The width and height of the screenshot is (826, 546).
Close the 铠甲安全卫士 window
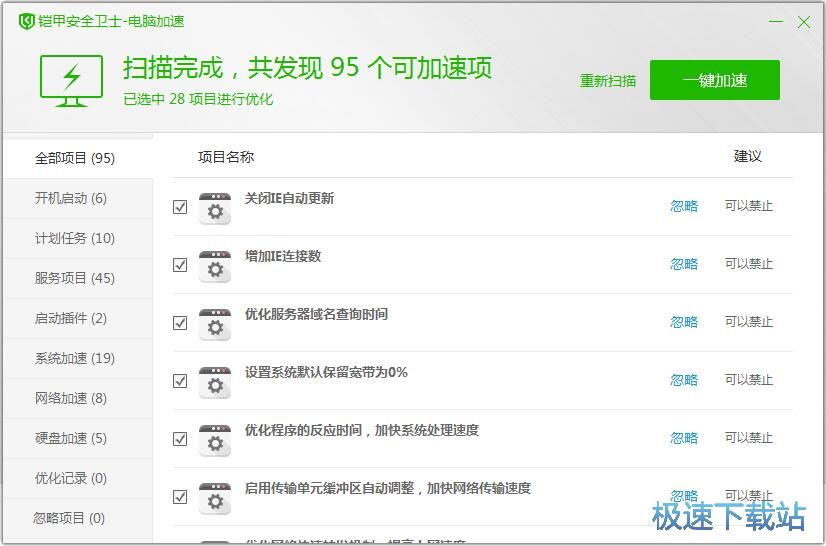(804, 22)
